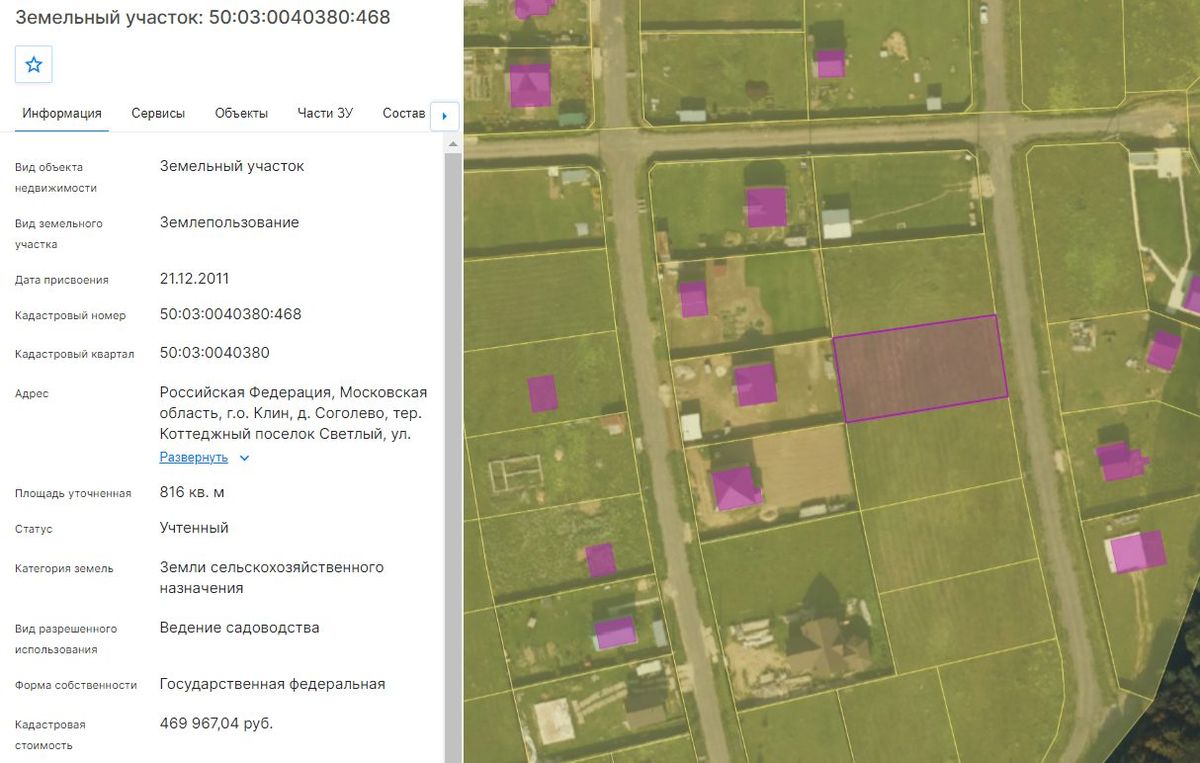Click the Государственная федеральная ownership value
This screenshot has width=1200, height=763.
point(272,684)
